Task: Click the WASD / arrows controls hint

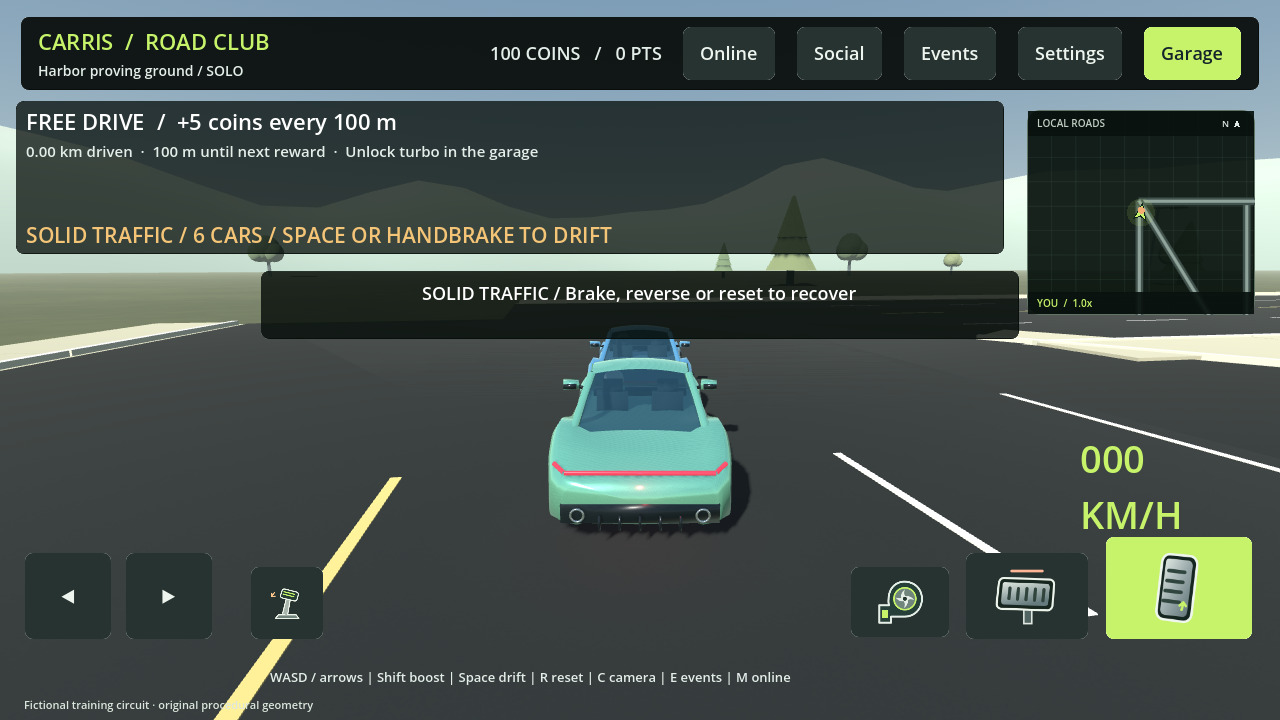Action: pyautogui.click(x=530, y=677)
